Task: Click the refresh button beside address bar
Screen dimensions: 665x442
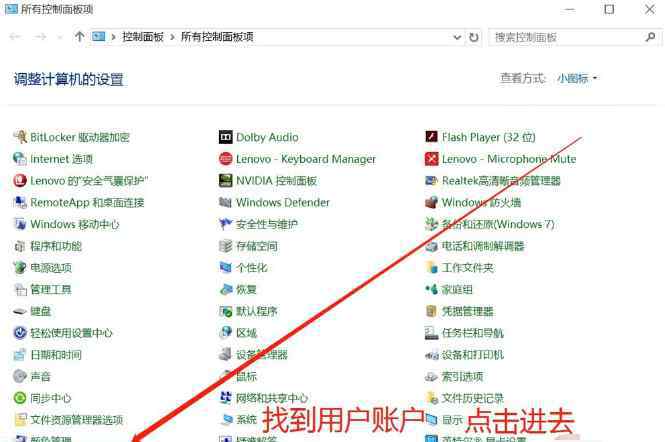Action: click(473, 37)
